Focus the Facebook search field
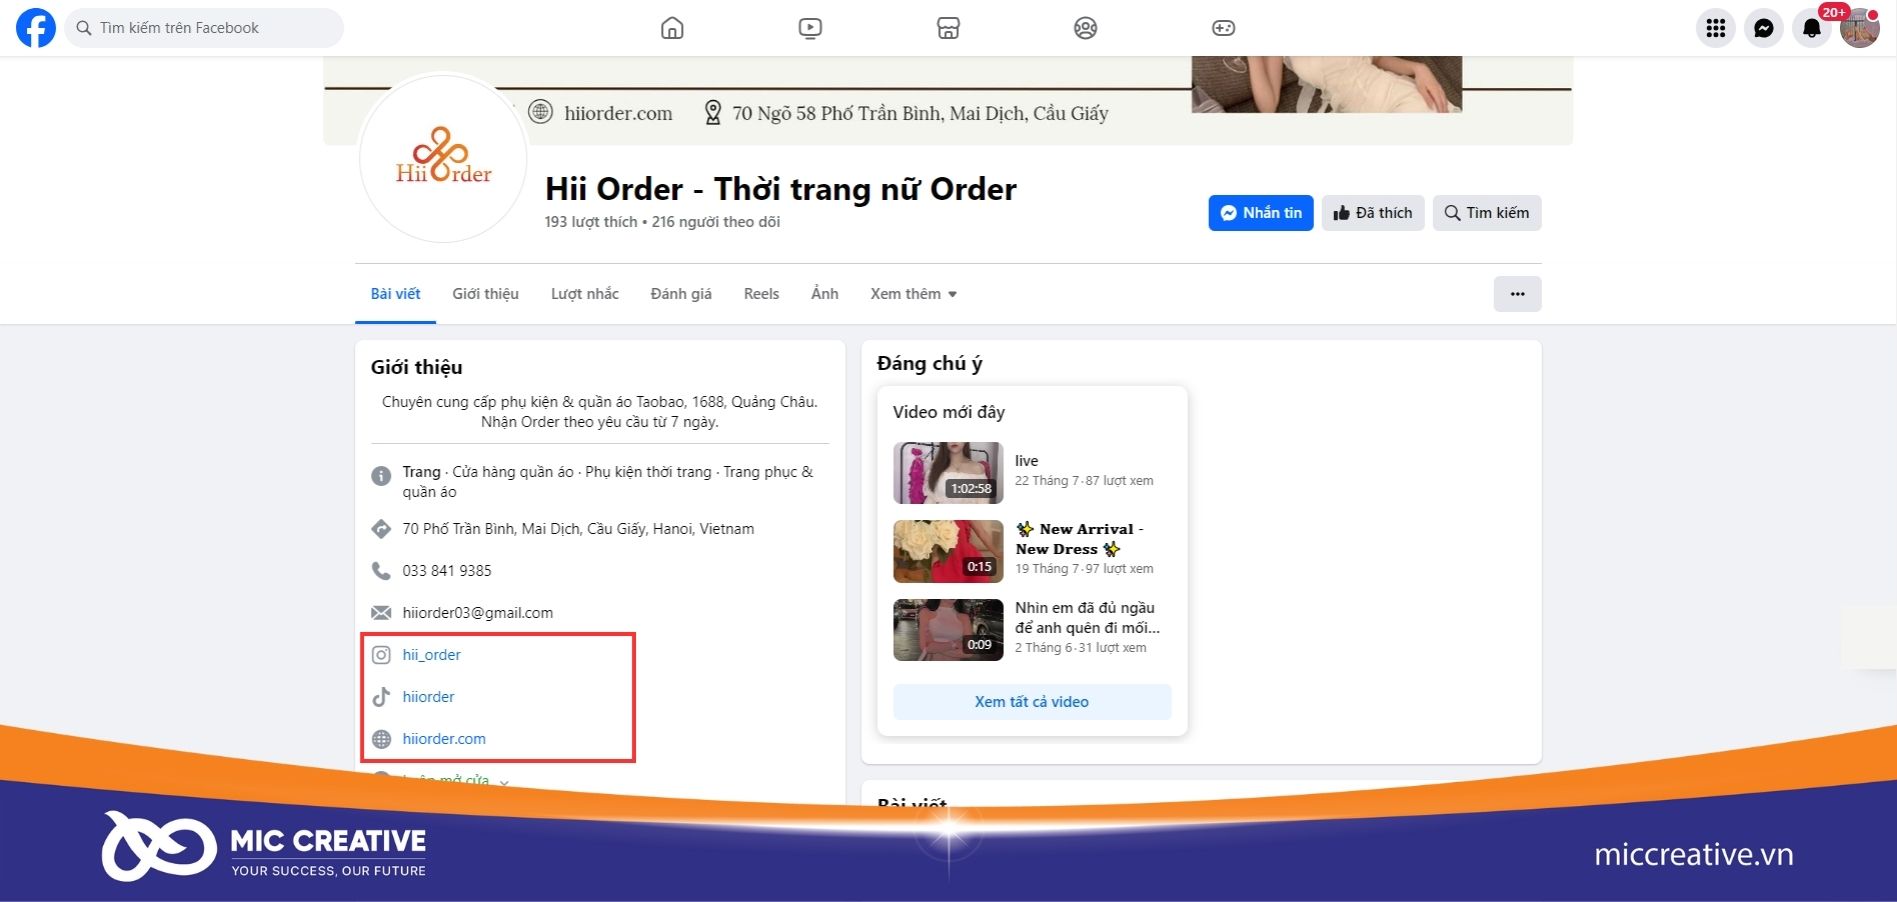The width and height of the screenshot is (1897, 902). [205, 28]
